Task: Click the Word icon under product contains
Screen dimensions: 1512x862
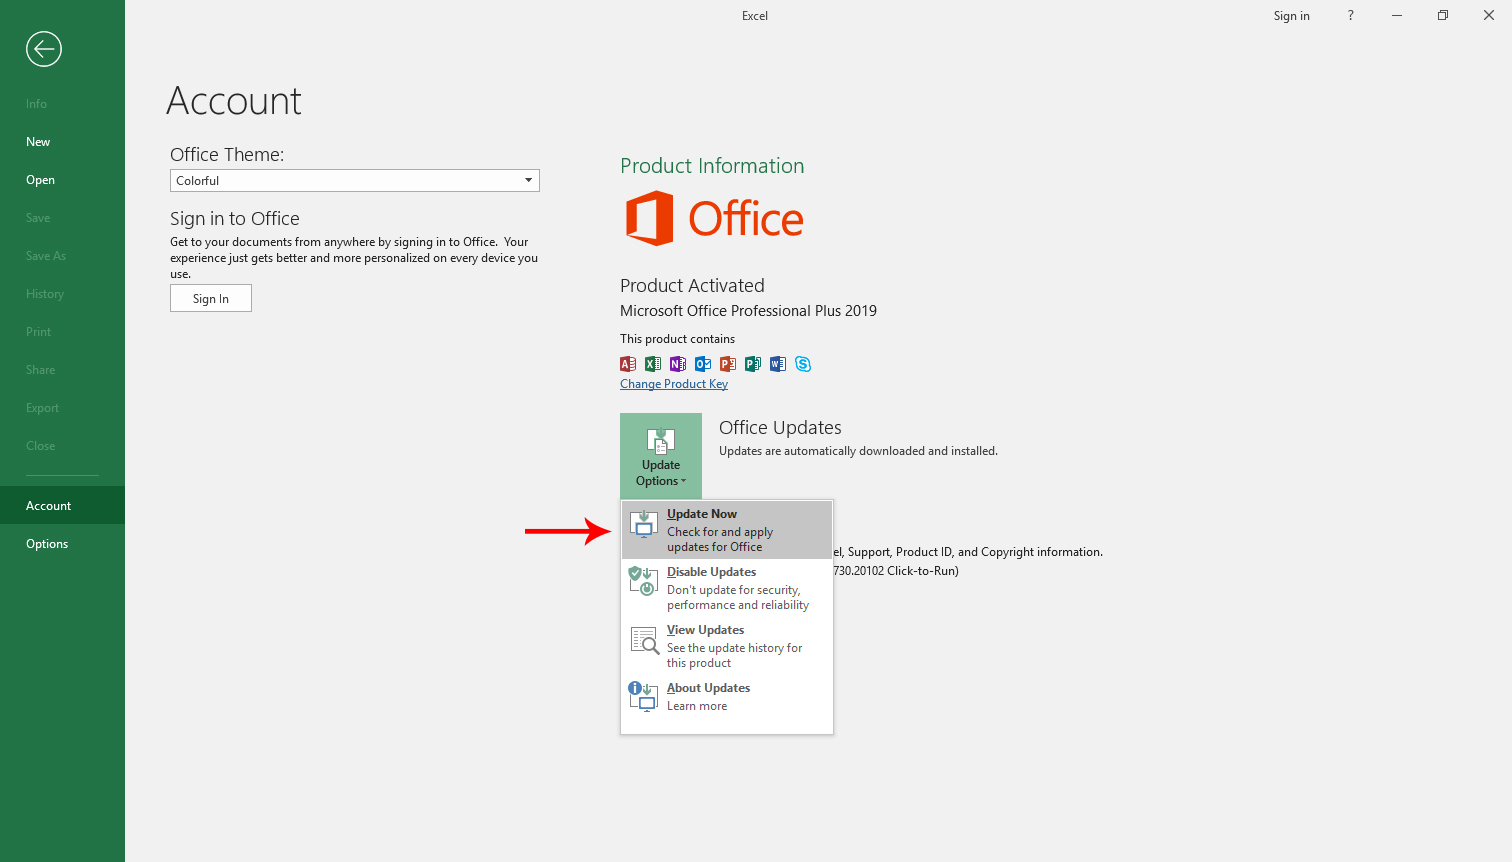Action: click(x=778, y=364)
